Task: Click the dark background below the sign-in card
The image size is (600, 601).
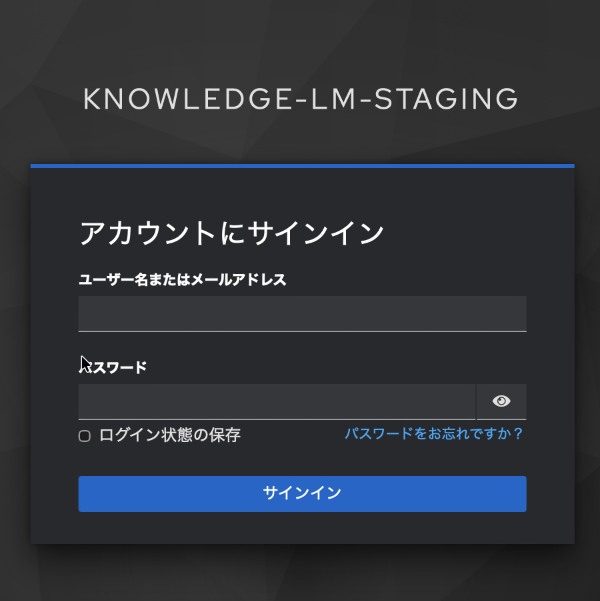Action: coord(302,573)
